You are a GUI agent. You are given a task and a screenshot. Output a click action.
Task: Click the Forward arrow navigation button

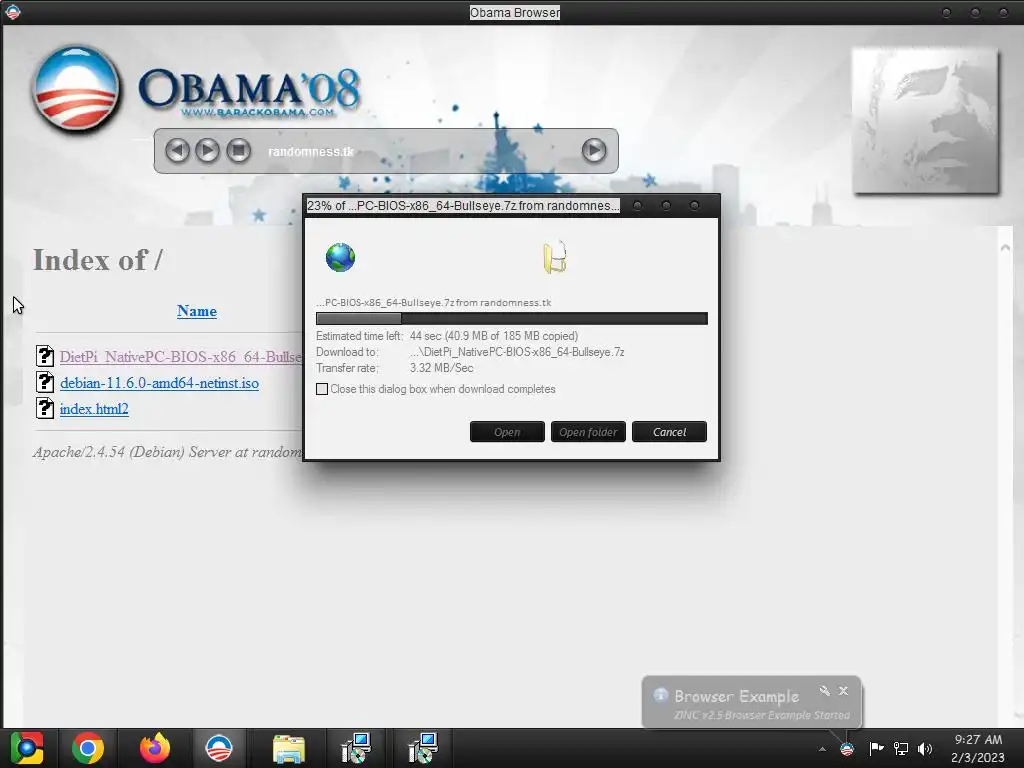[208, 151]
